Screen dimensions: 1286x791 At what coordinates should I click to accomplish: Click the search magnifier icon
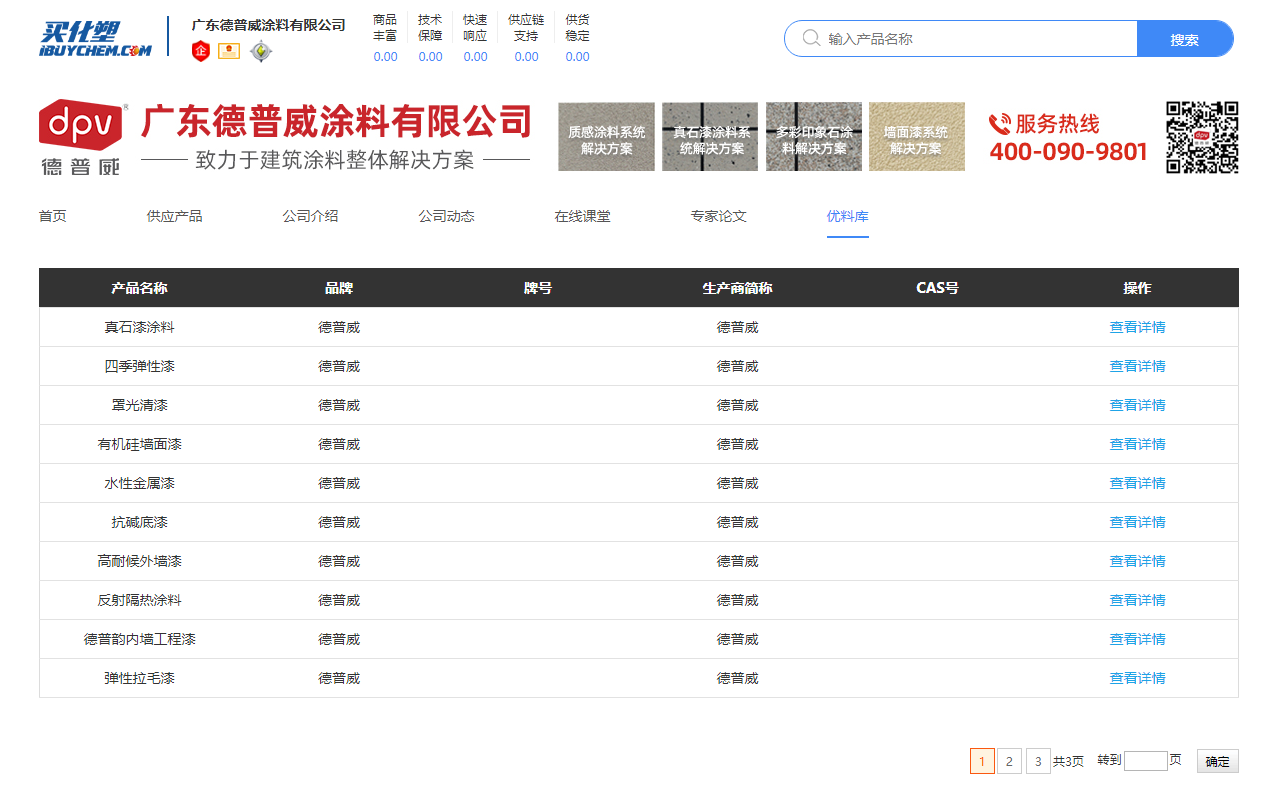pos(811,38)
